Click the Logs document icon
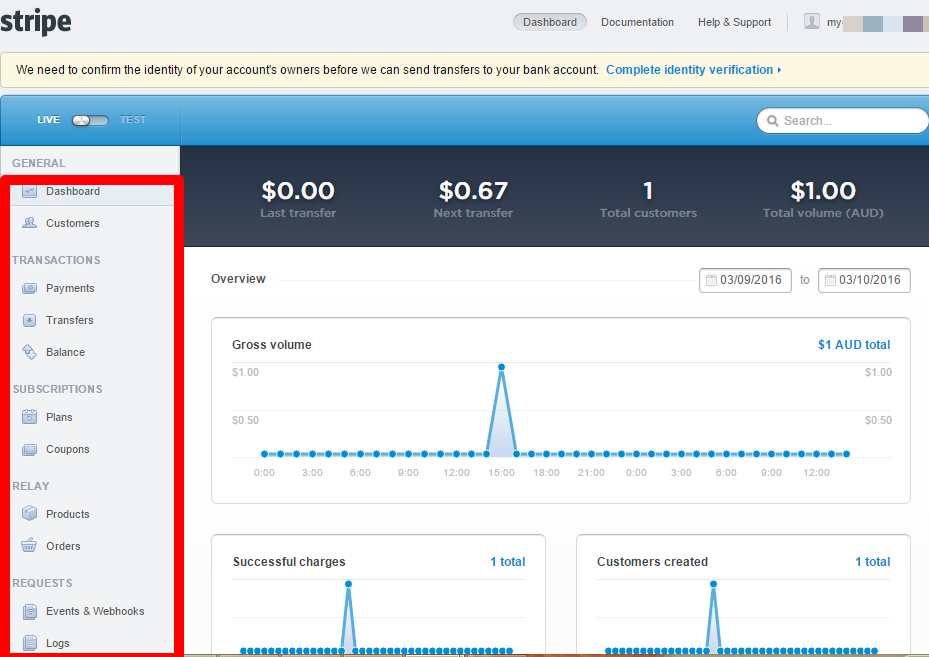Image resolution: width=929 pixels, height=657 pixels. pyautogui.click(x=30, y=642)
